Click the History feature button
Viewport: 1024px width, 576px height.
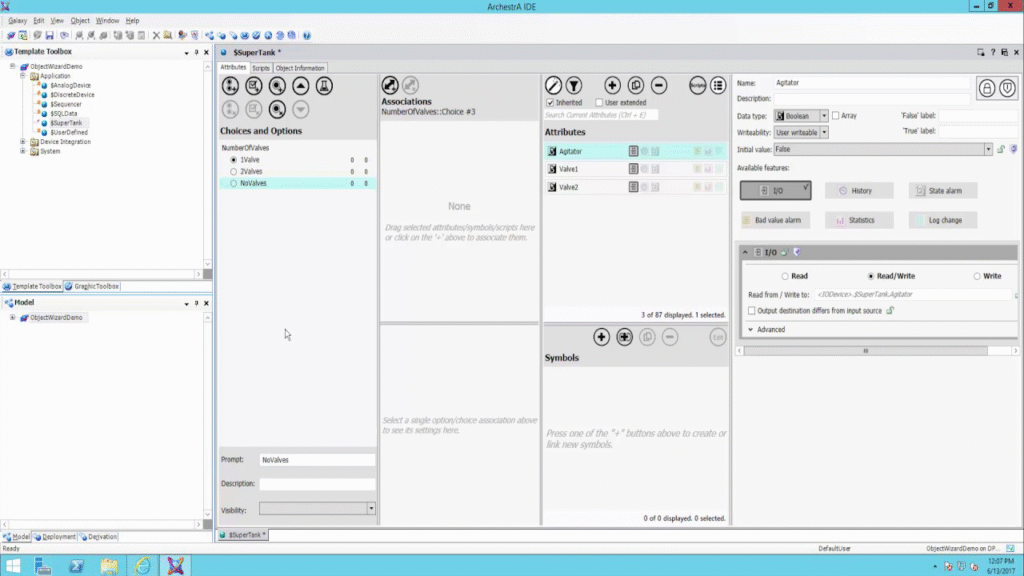coord(859,190)
